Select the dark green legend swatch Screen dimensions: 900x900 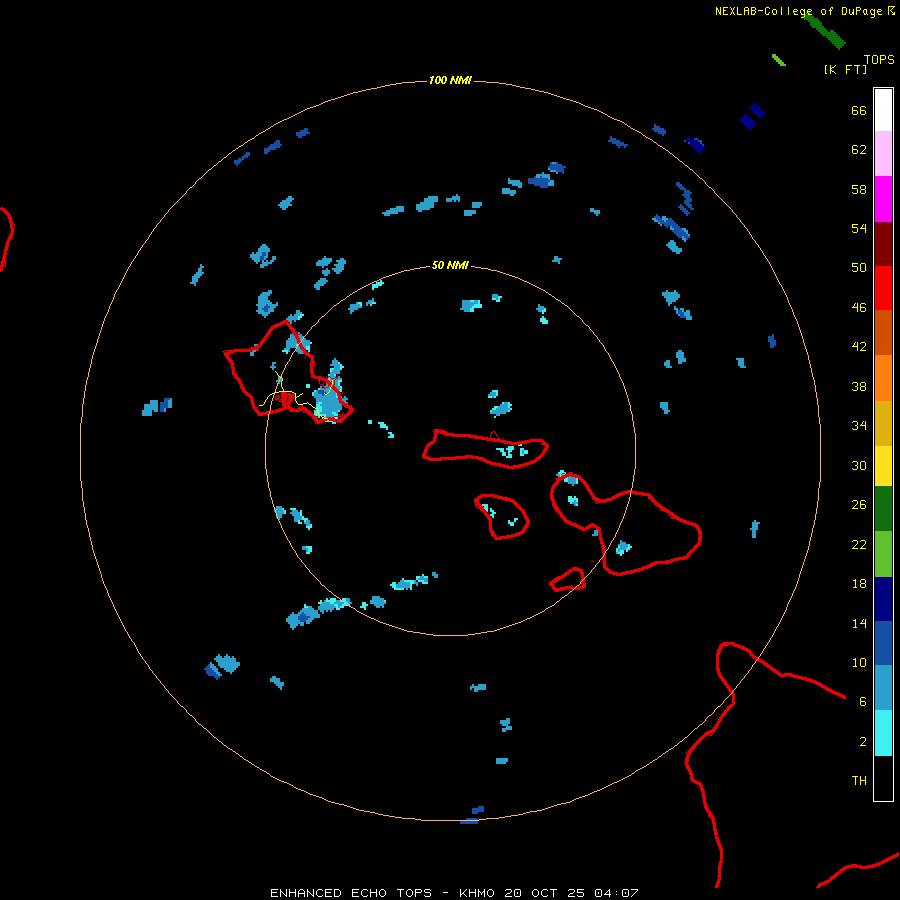coord(883,509)
